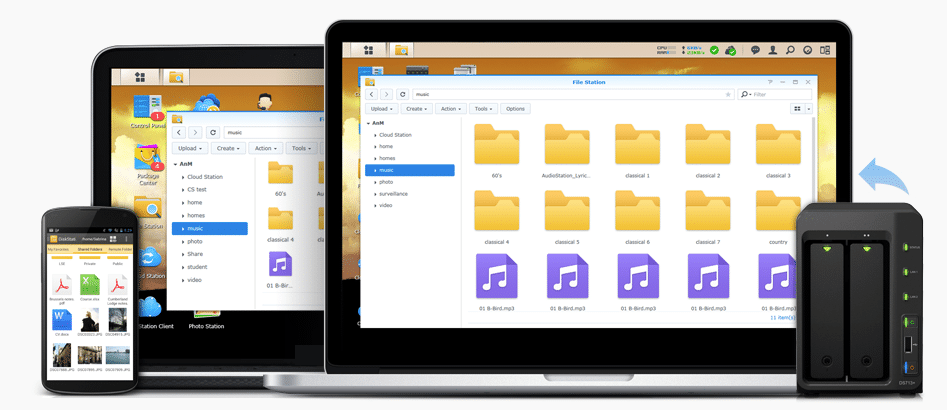Click the music path field on large laptop

[x=574, y=94]
